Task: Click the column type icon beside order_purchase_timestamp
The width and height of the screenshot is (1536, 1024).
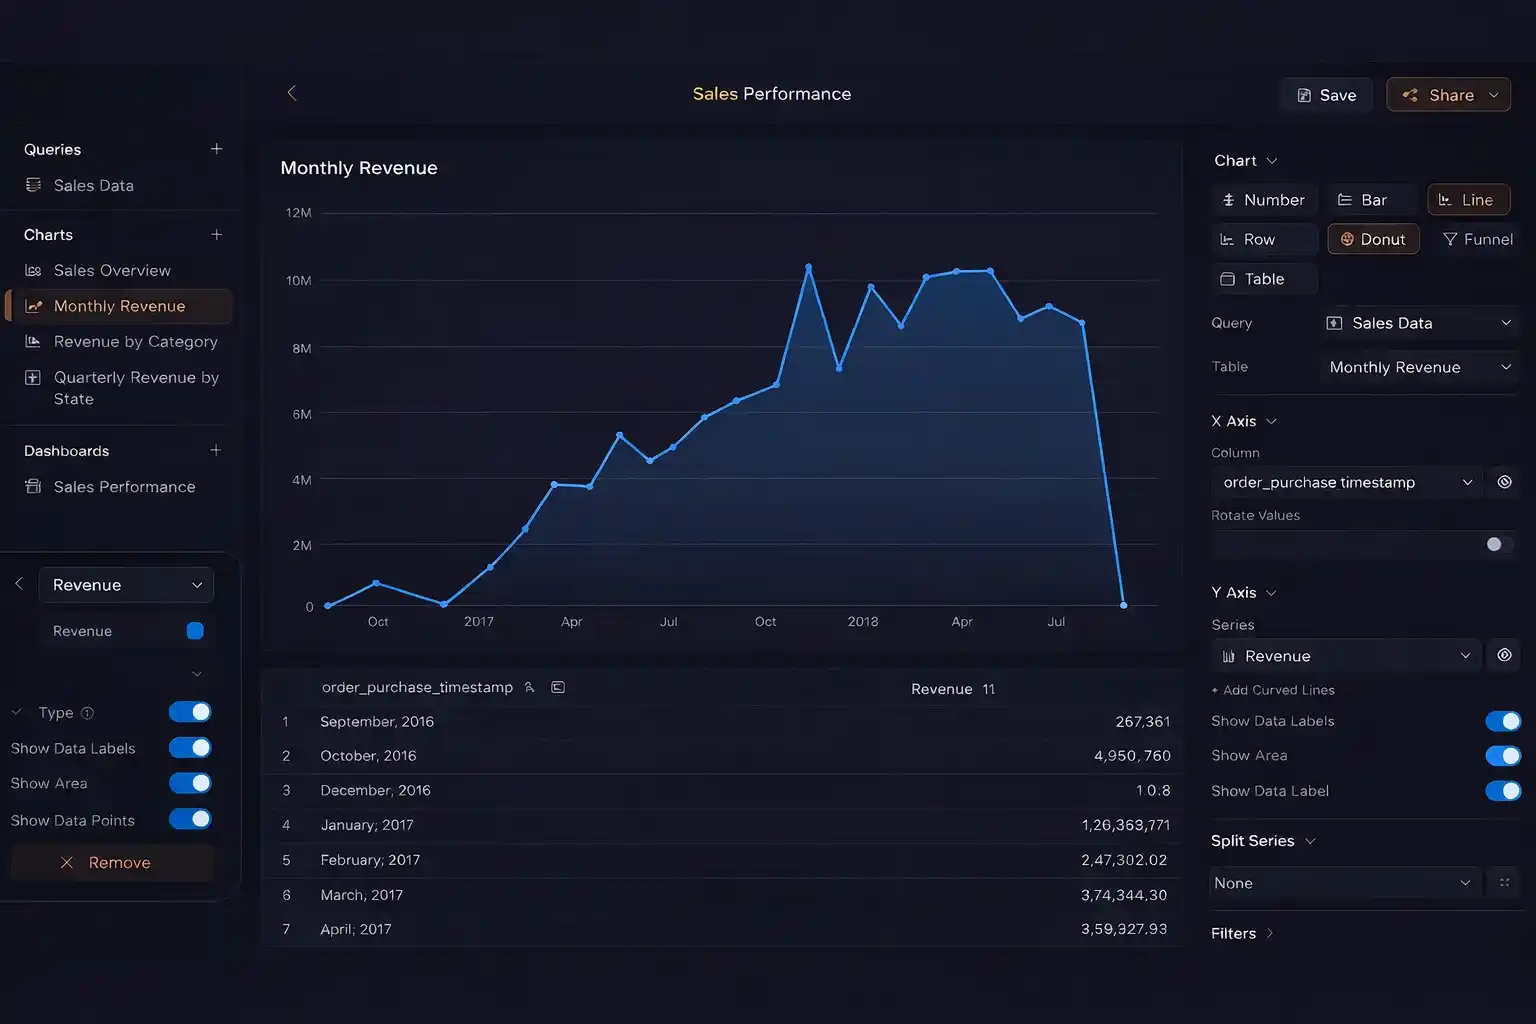Action: (558, 687)
